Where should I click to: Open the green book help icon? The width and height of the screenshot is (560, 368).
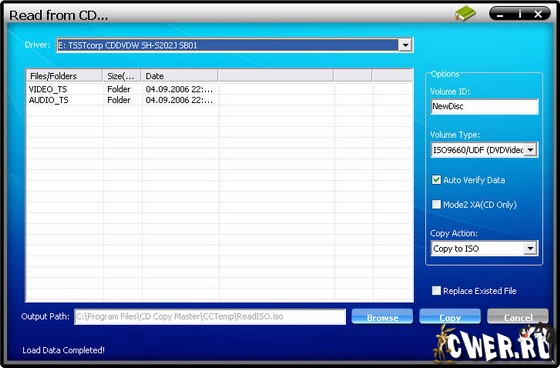pos(465,14)
